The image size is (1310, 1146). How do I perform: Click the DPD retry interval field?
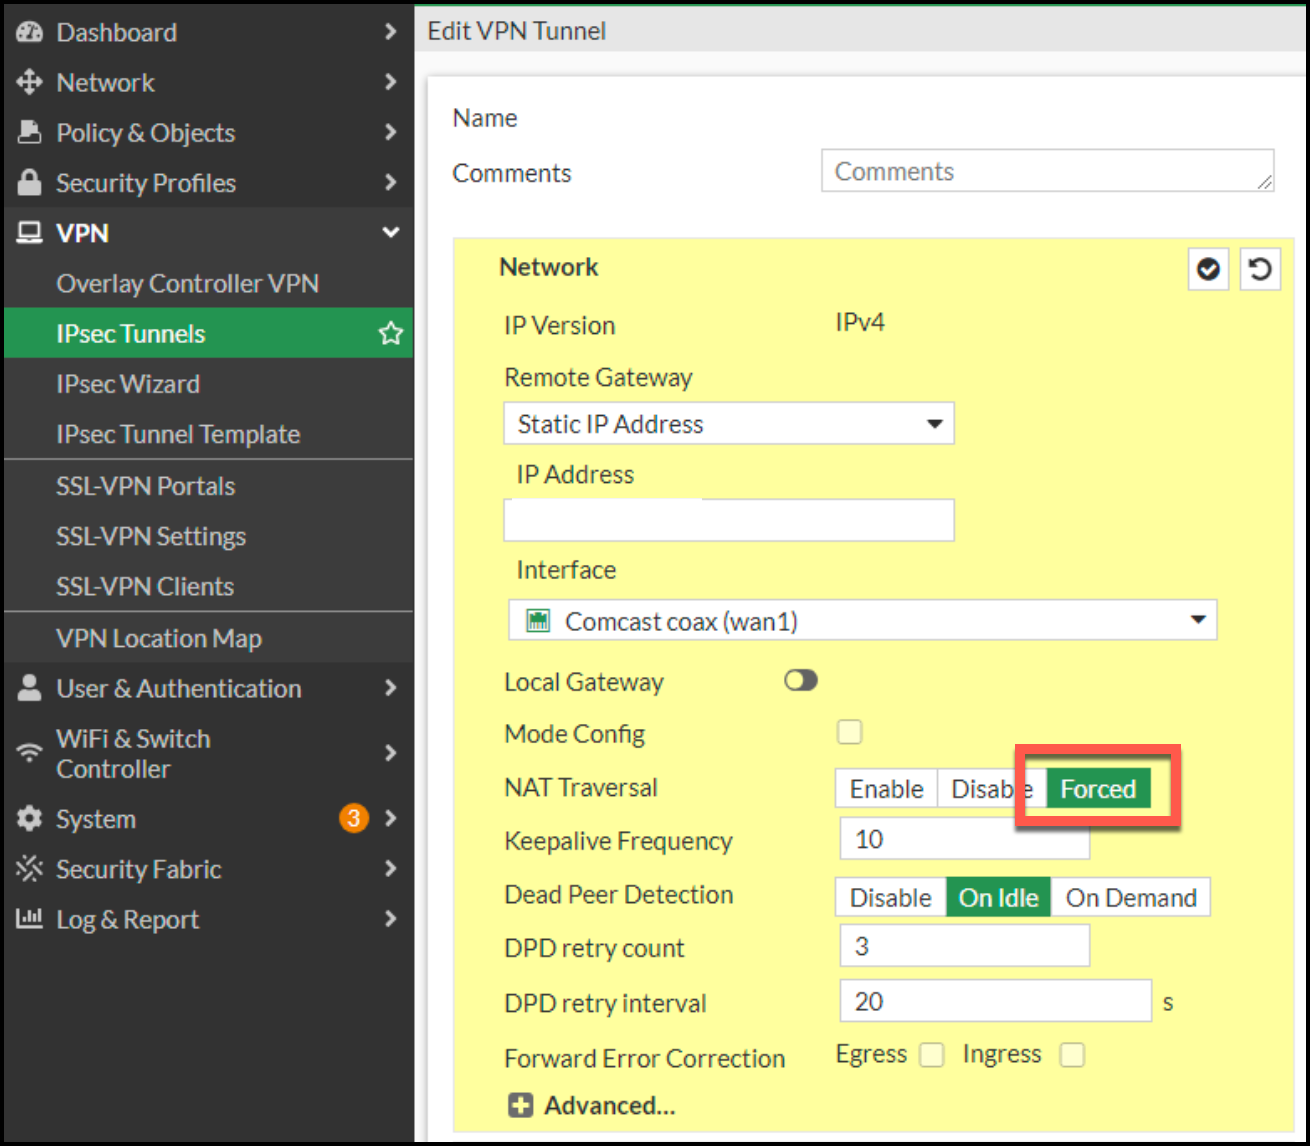pyautogui.click(x=996, y=1000)
